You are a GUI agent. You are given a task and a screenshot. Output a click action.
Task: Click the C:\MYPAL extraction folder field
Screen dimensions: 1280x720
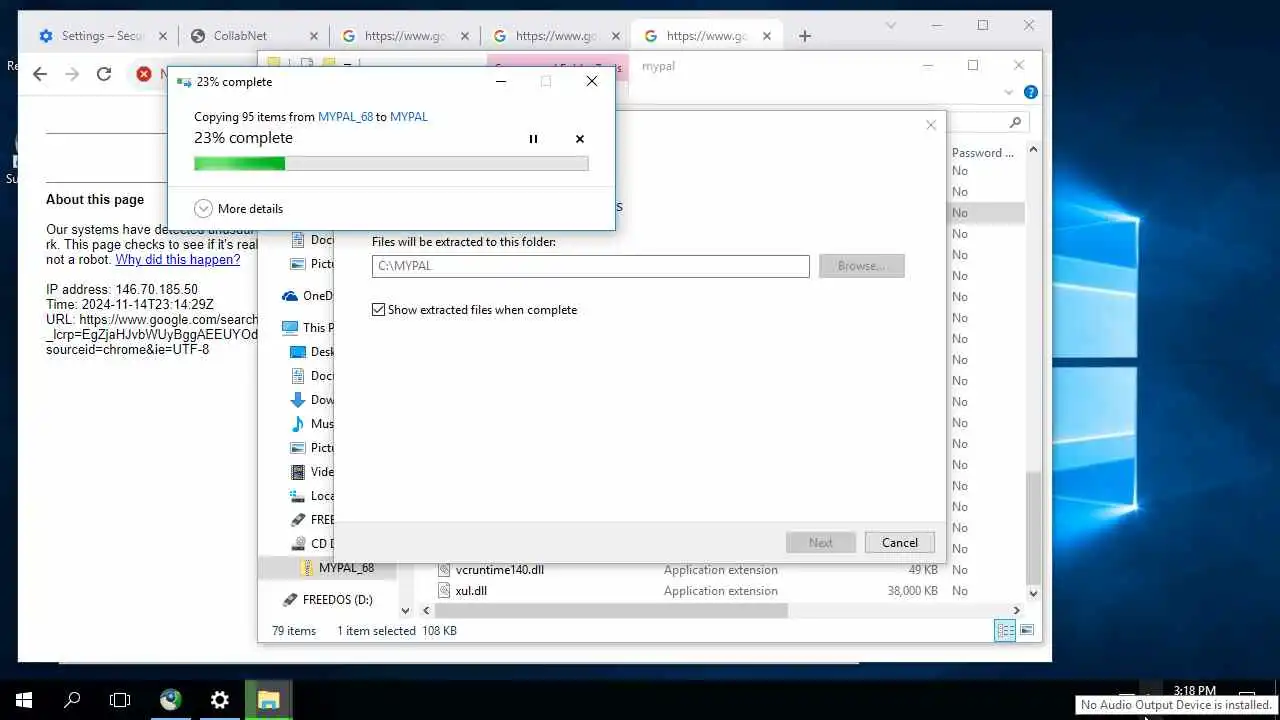click(x=590, y=266)
